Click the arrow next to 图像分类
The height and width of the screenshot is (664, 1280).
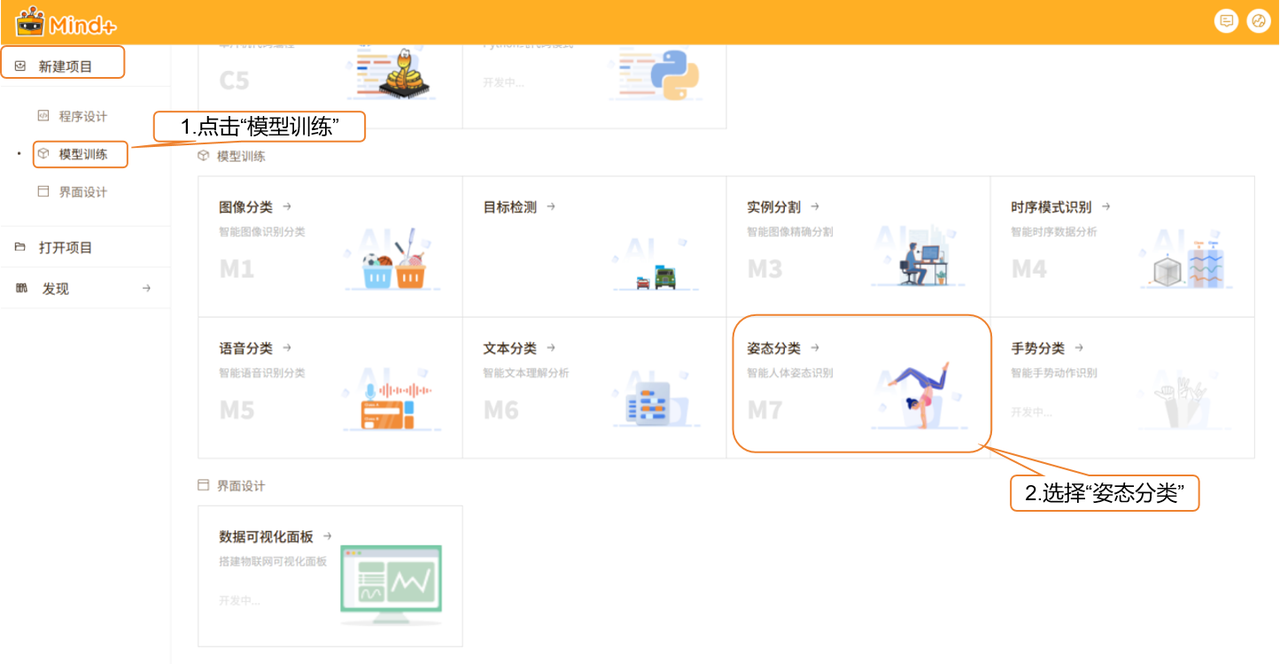[287, 207]
